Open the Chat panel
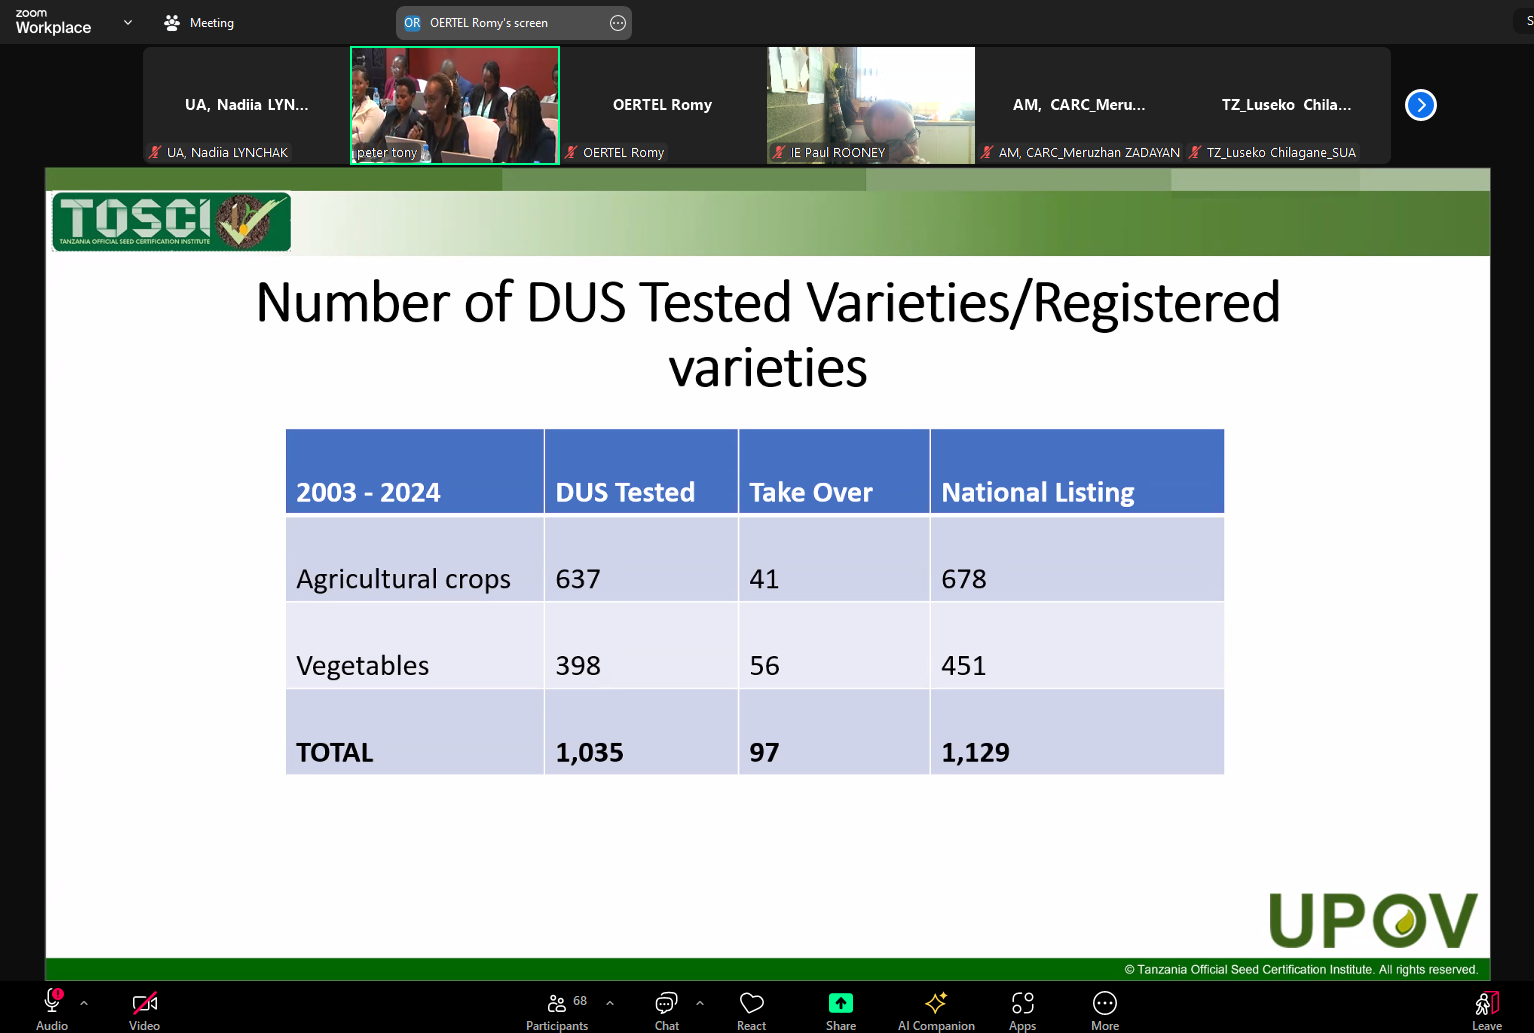This screenshot has height=1033, width=1534. coord(666,1003)
